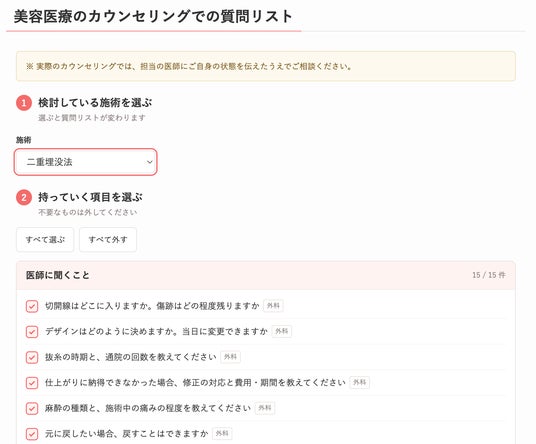
Task: Open the 施術 dropdown showing 二重埋没法
Action: [85, 162]
